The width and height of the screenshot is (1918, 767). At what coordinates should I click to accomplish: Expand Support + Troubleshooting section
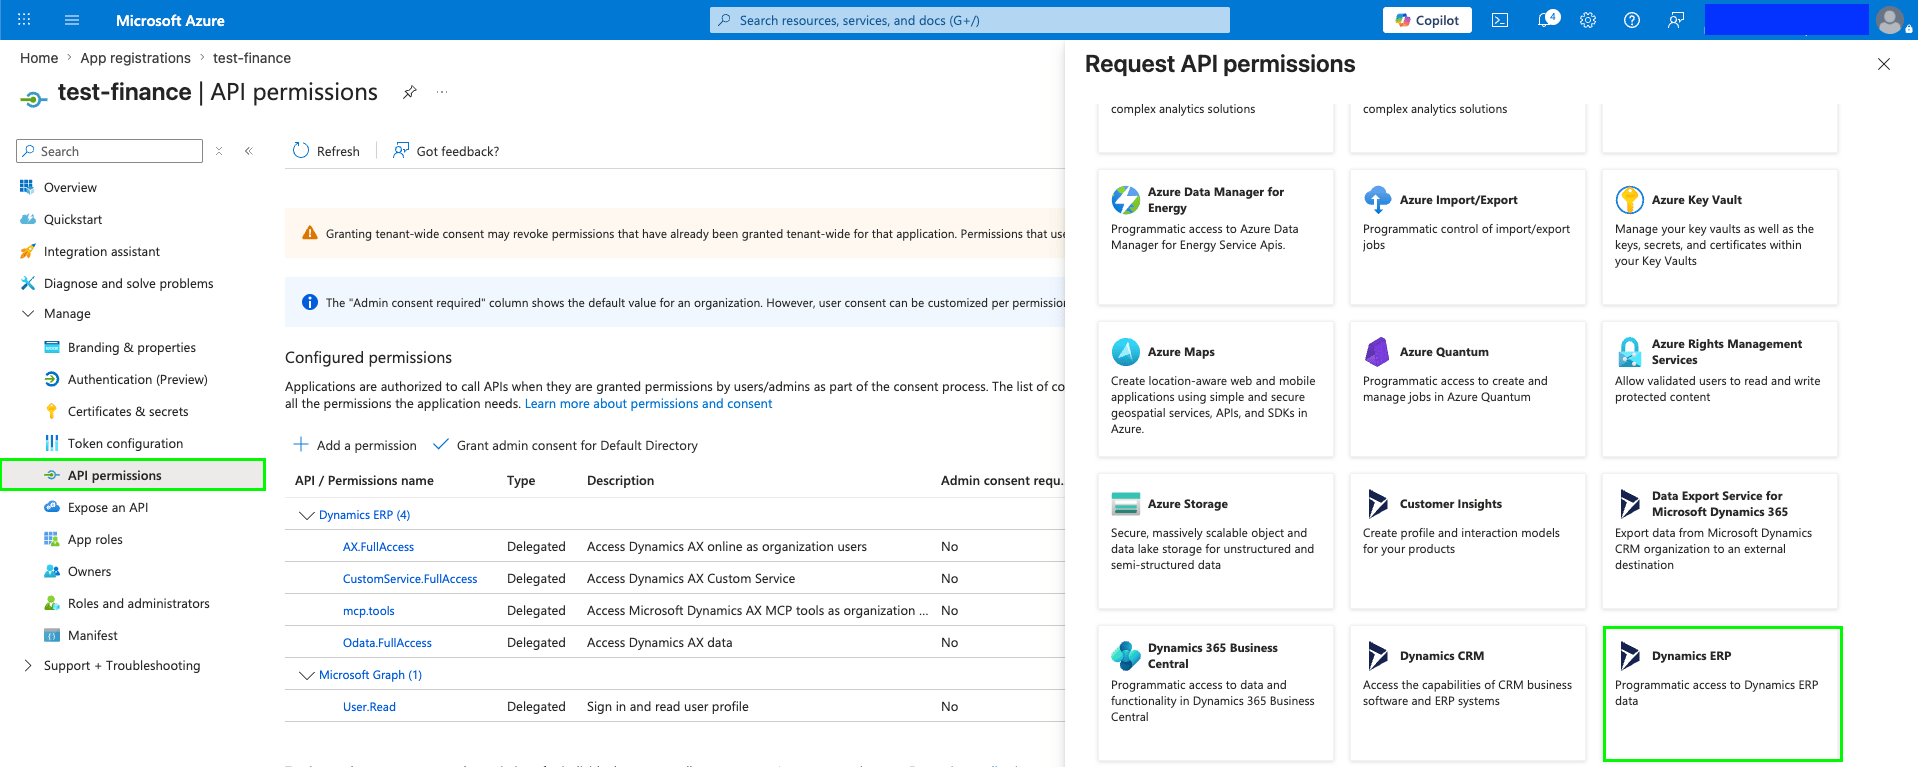pos(122,665)
